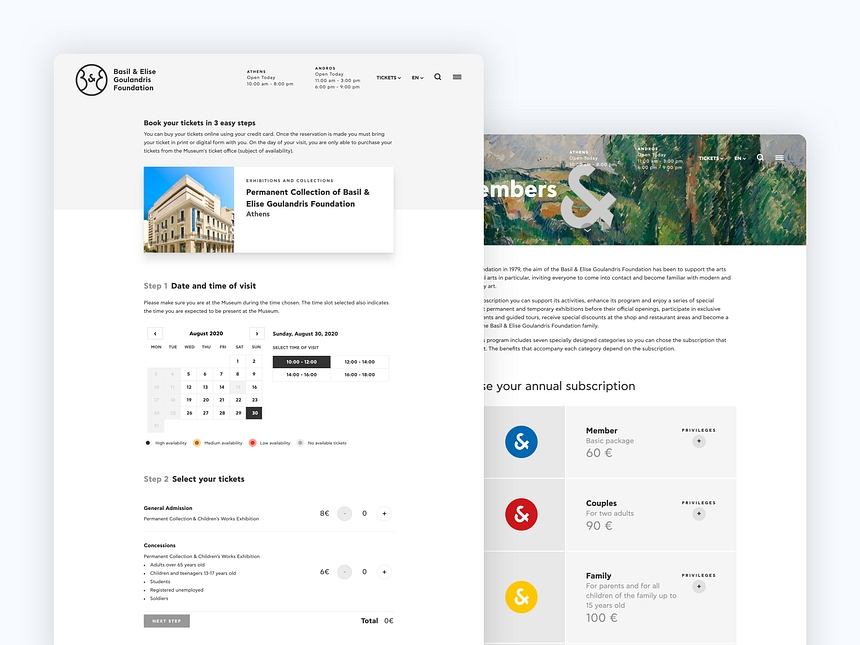The width and height of the screenshot is (860, 645).
Task: Click the search icon over the painting banner
Action: [x=761, y=157]
